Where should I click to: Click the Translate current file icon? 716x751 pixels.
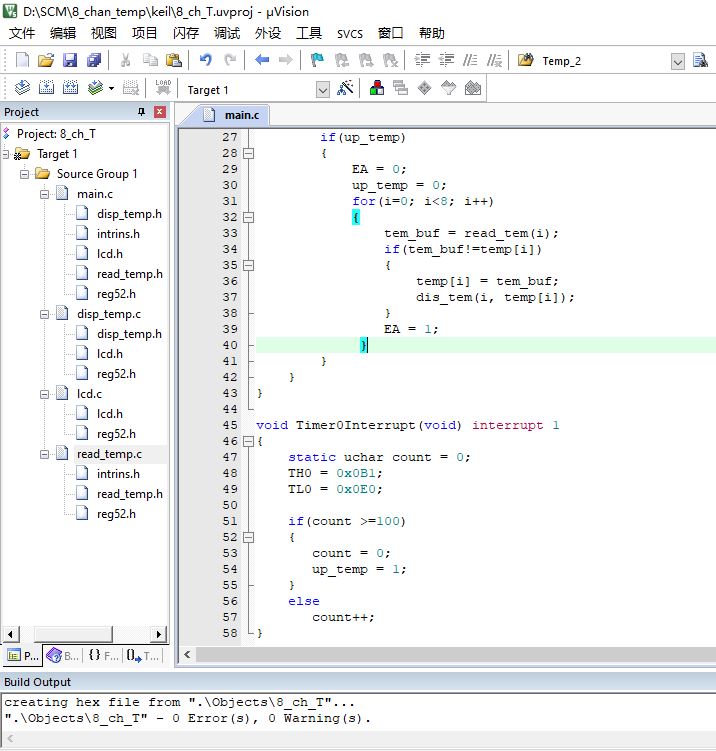click(22, 88)
